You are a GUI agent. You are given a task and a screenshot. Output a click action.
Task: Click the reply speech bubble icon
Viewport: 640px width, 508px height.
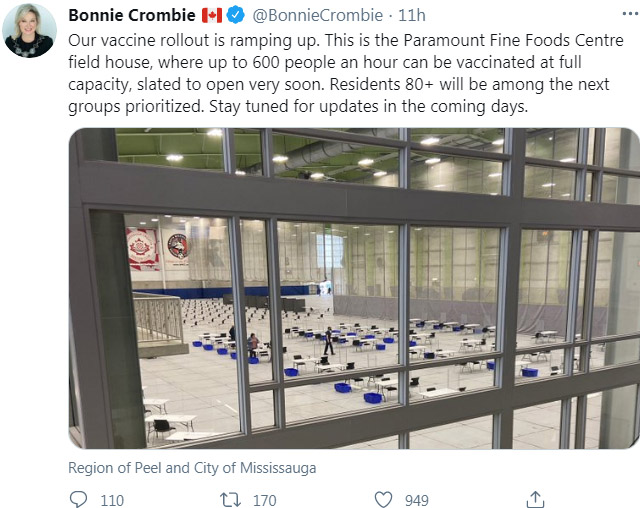pyautogui.click(x=79, y=499)
